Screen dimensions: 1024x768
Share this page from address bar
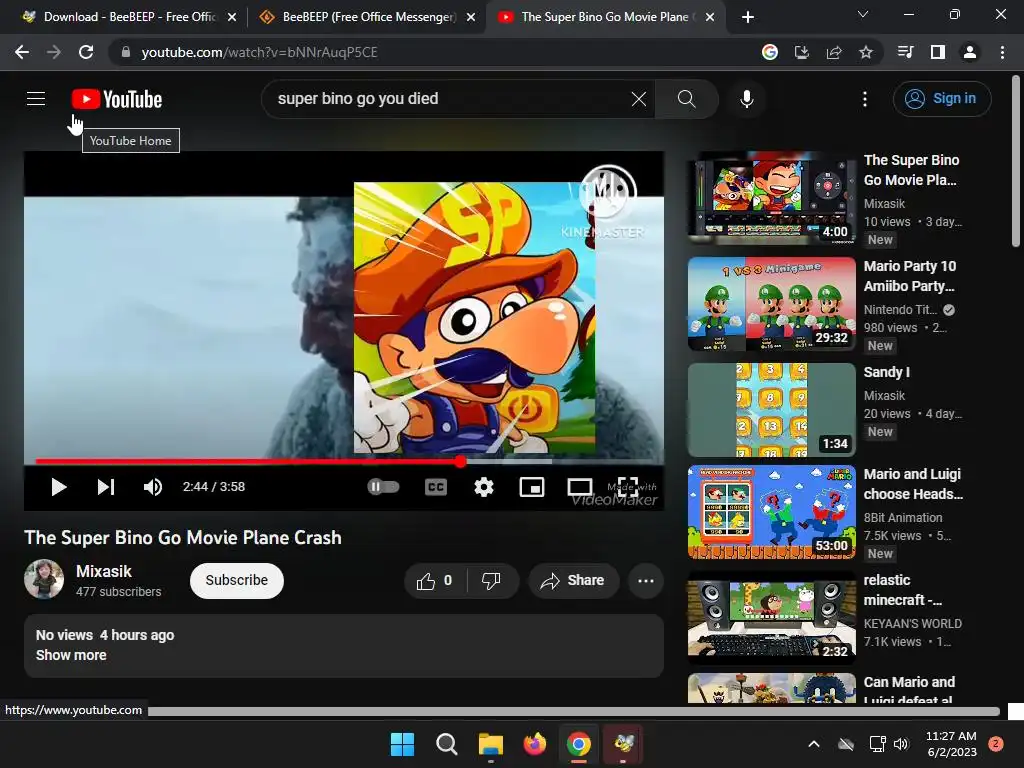pos(834,52)
